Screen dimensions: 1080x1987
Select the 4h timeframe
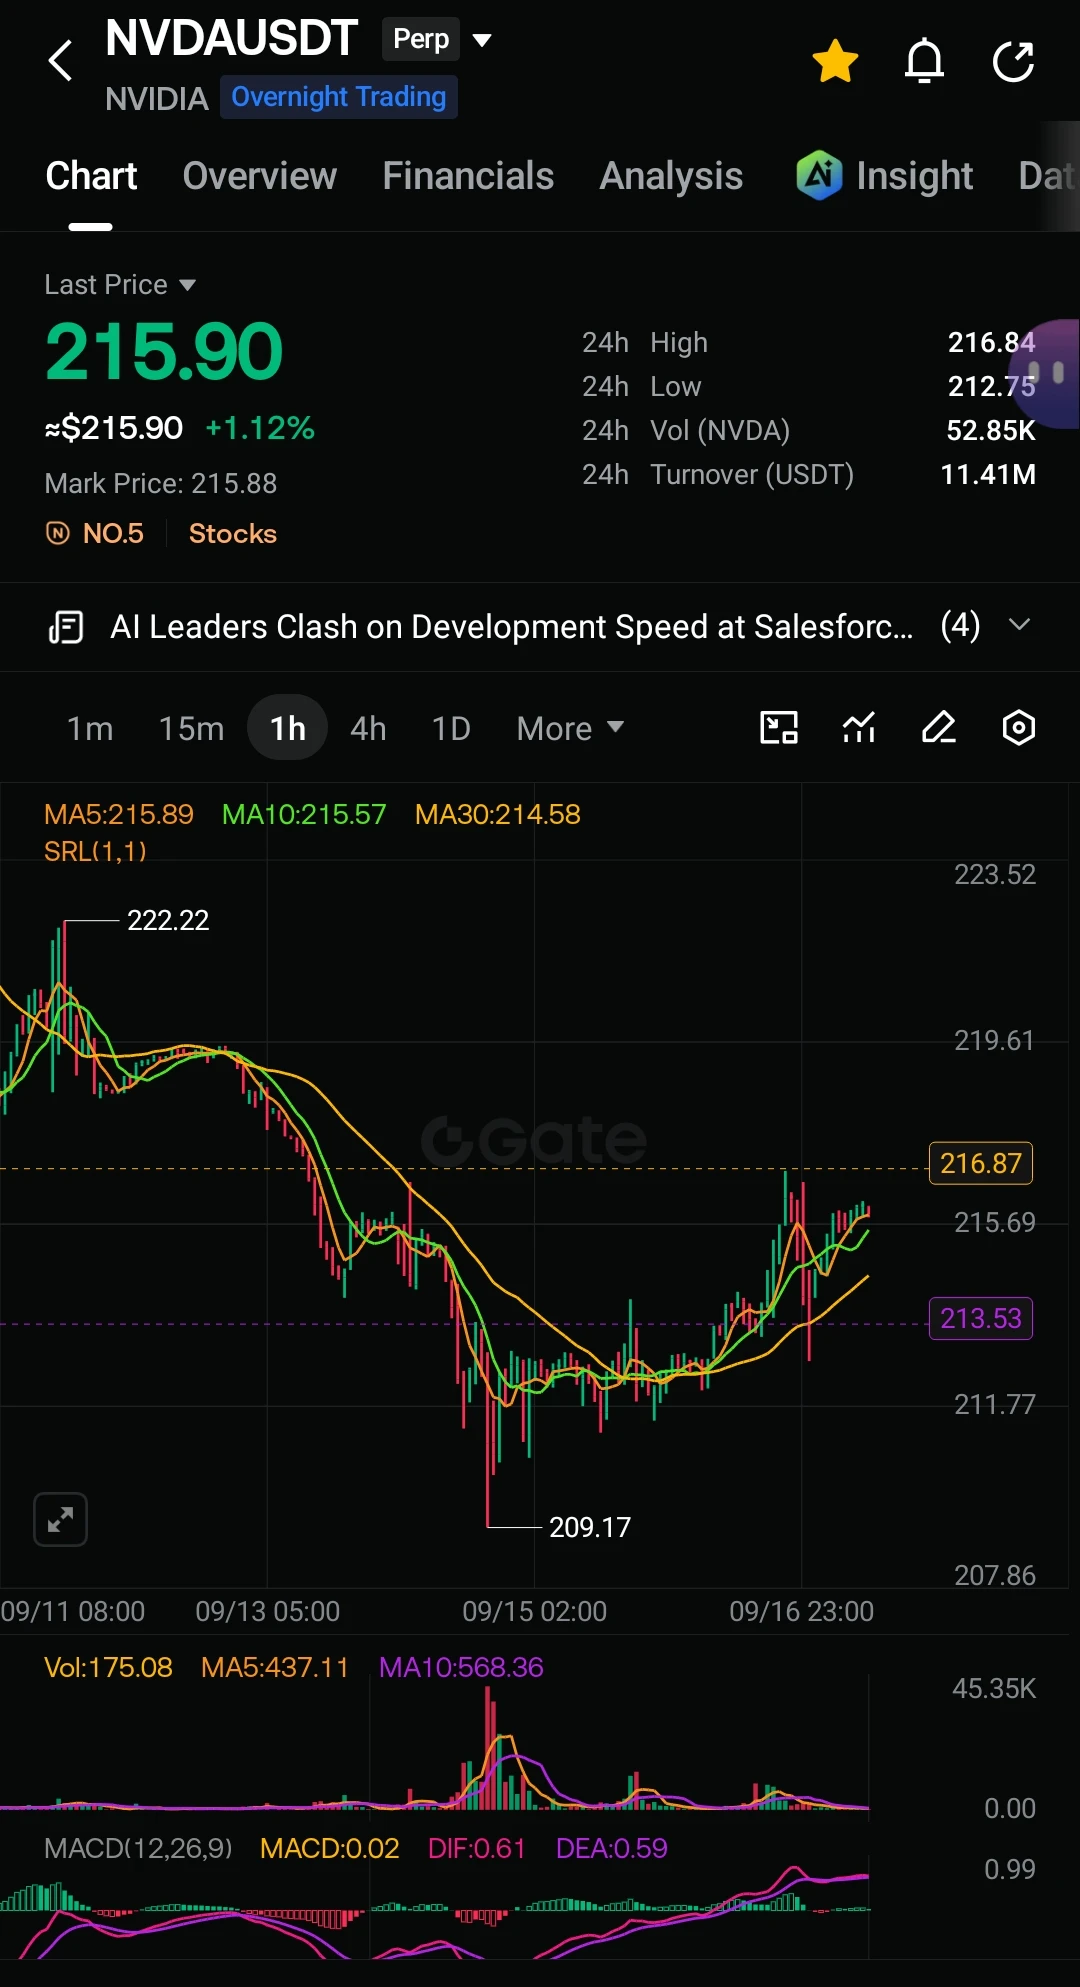[368, 728]
